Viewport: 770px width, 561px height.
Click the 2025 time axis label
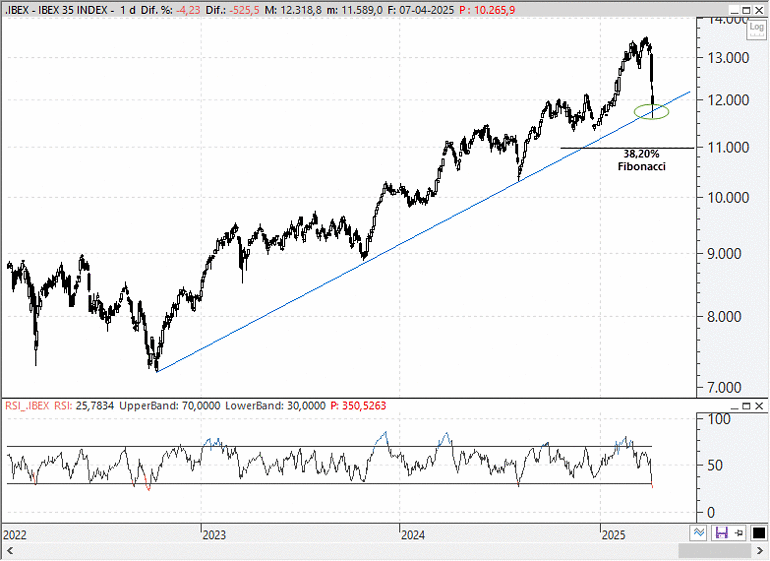click(x=614, y=534)
